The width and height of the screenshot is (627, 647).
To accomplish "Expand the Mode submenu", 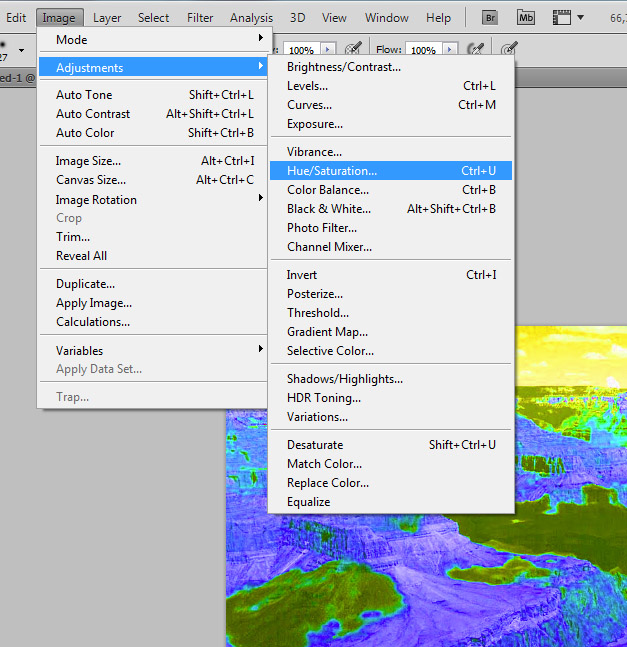I will pos(153,40).
